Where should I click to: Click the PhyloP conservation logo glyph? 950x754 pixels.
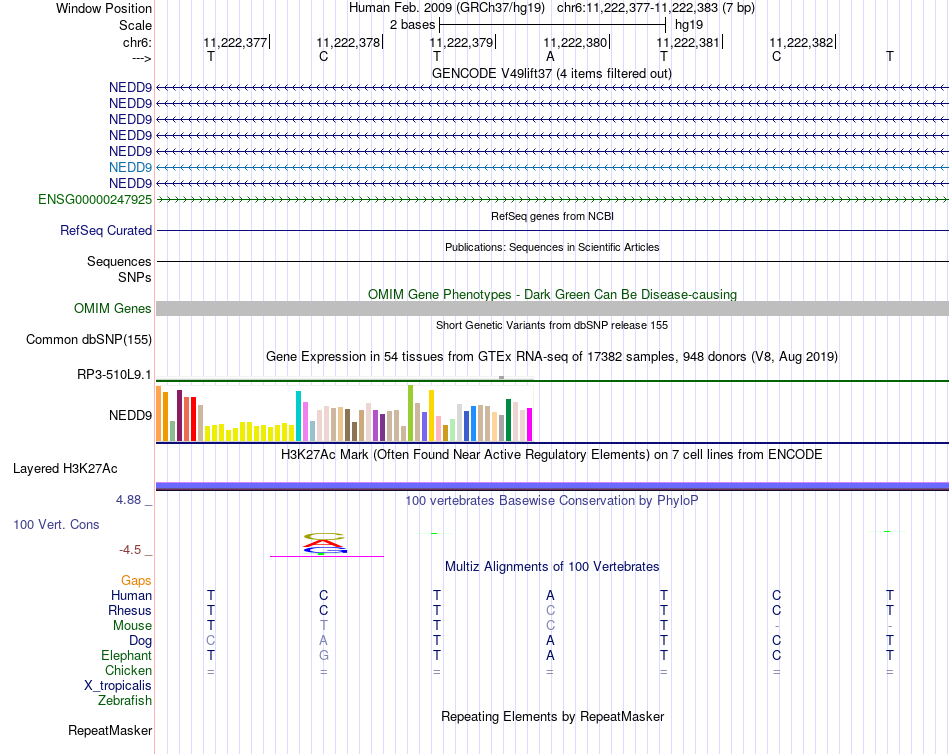(x=325, y=544)
